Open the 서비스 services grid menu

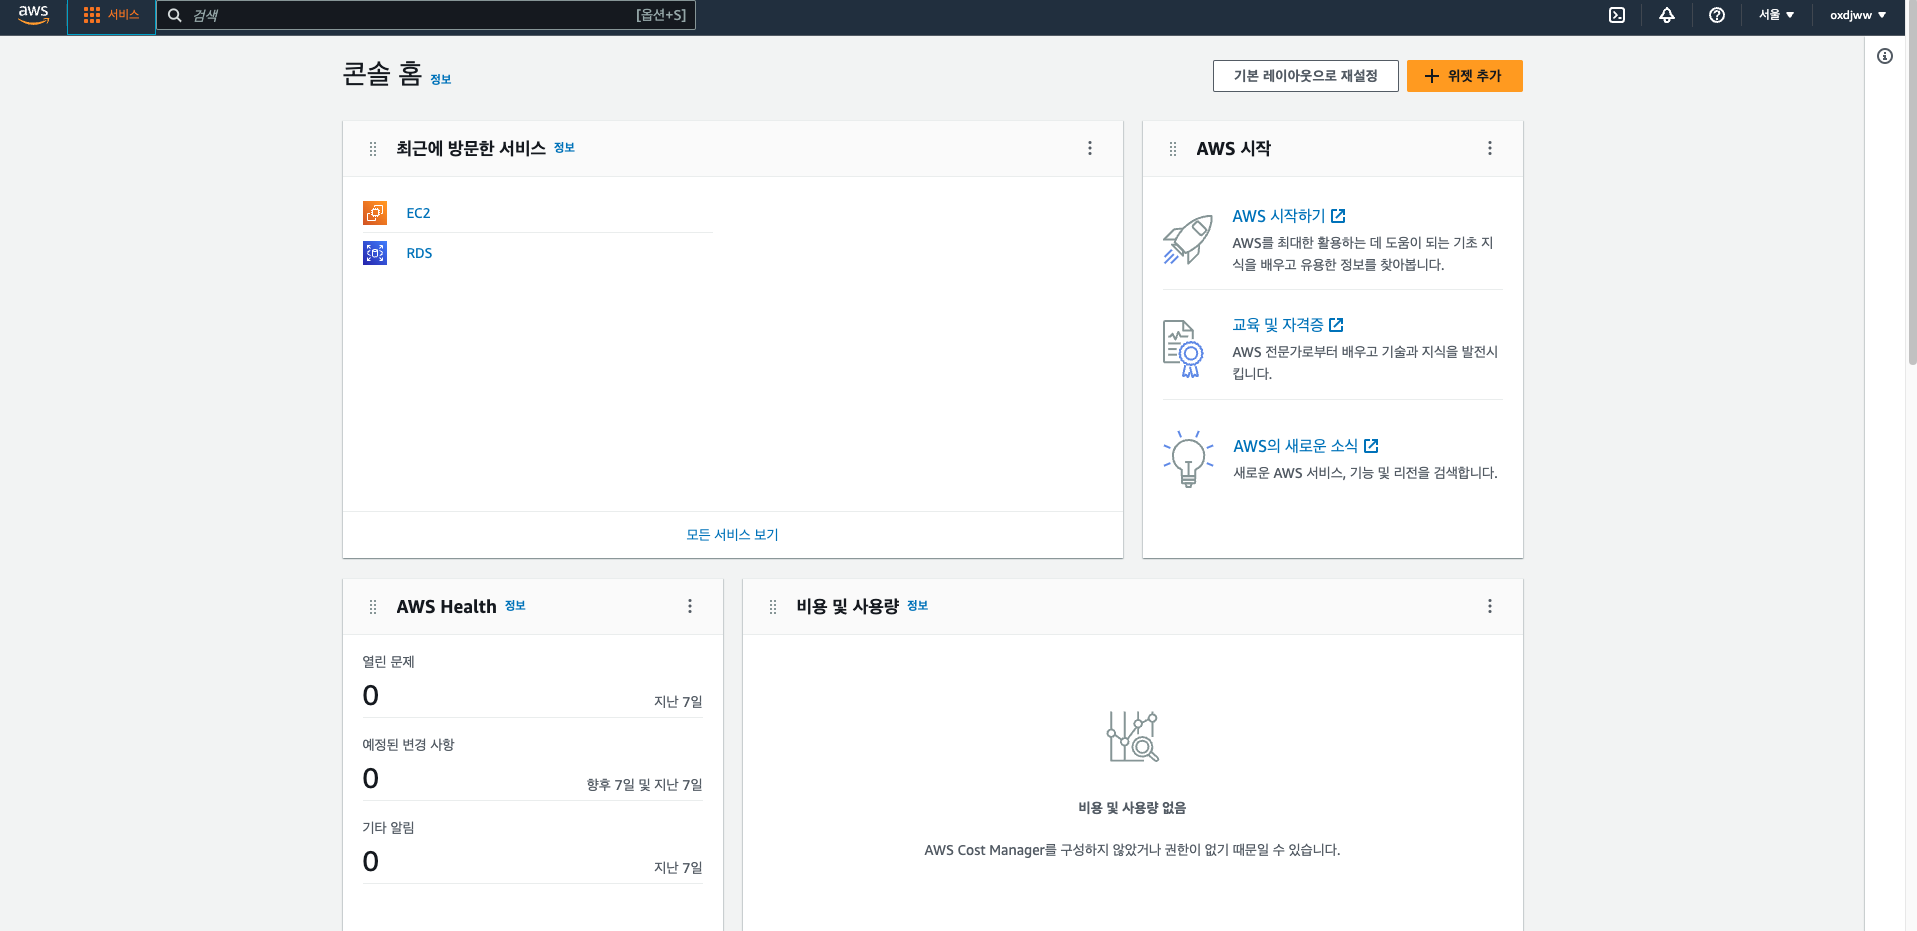111,15
